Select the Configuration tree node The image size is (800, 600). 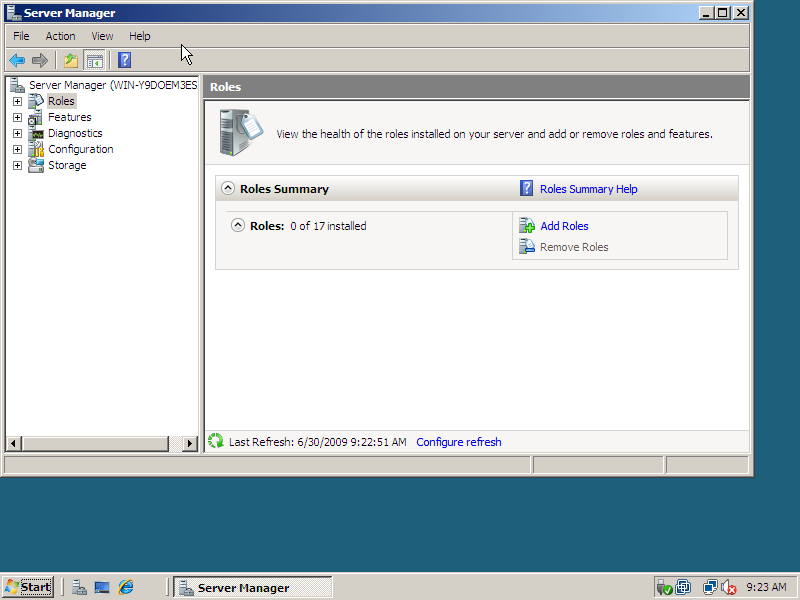pyautogui.click(x=81, y=149)
